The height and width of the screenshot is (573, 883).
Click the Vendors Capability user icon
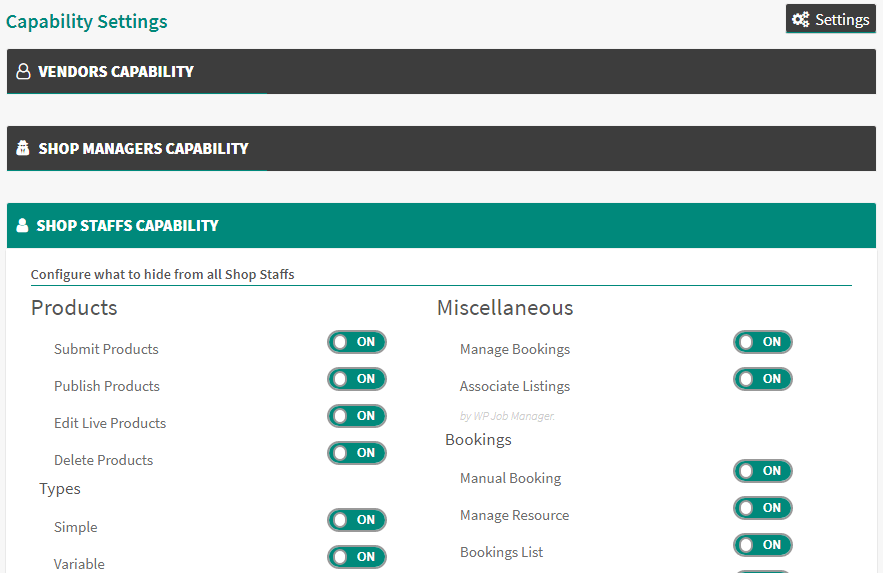pos(23,71)
